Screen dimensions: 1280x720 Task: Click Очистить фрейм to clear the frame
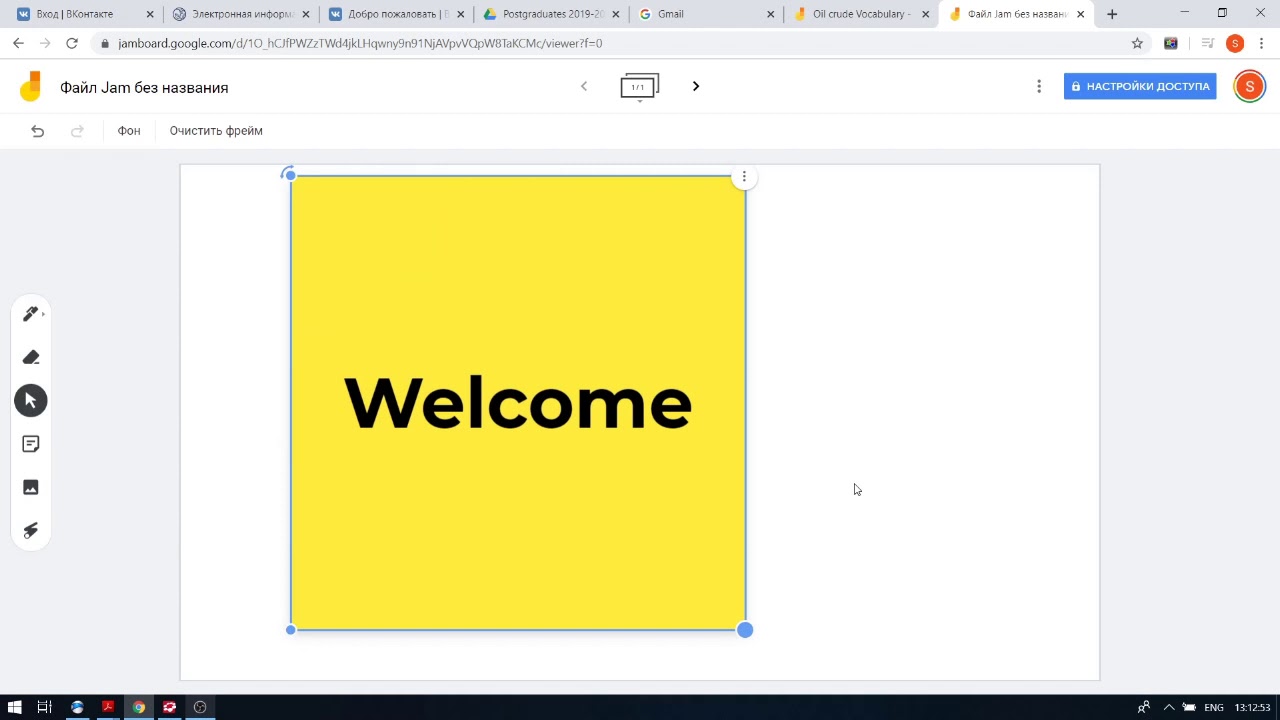pyautogui.click(x=216, y=131)
